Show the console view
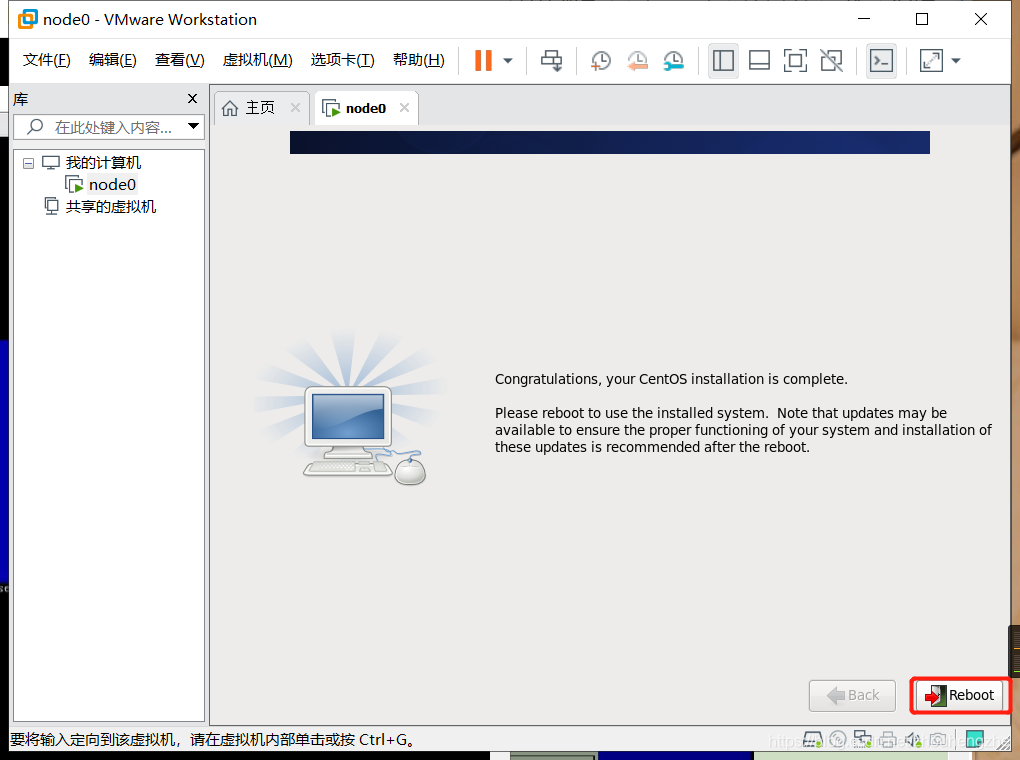Screen dimensions: 1020x760 [x=881, y=61]
